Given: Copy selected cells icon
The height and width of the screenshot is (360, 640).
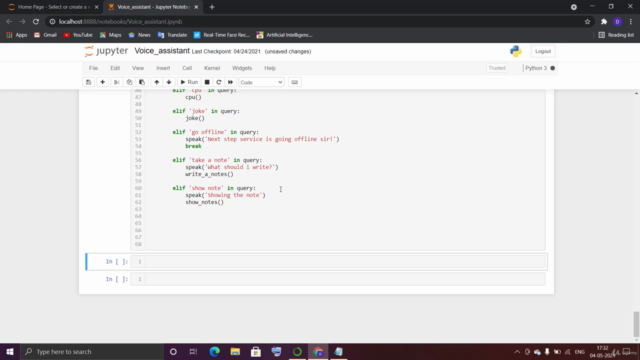Looking at the screenshot, I should click(x=129, y=82).
